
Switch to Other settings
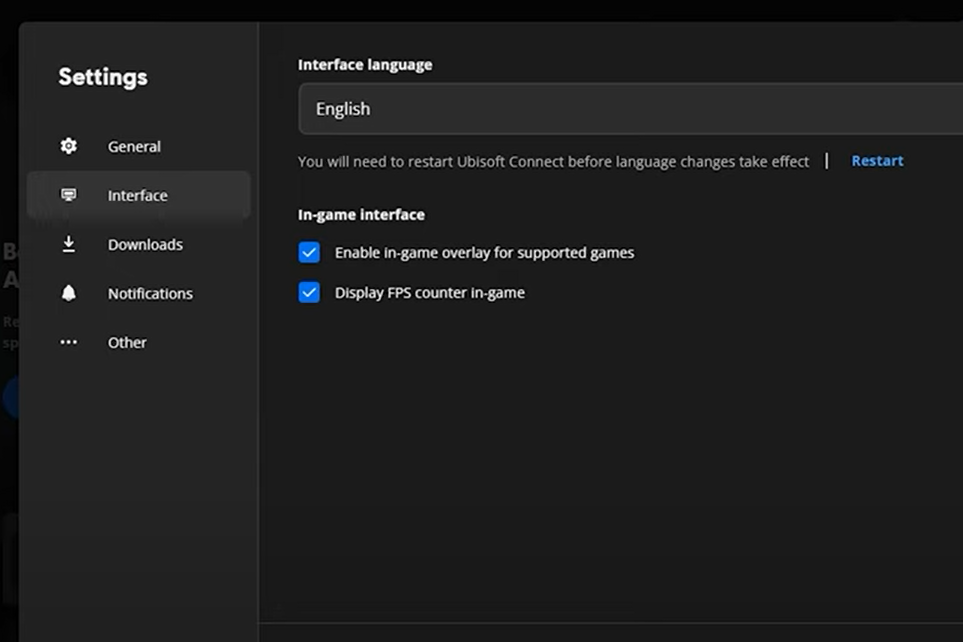coord(139,343)
